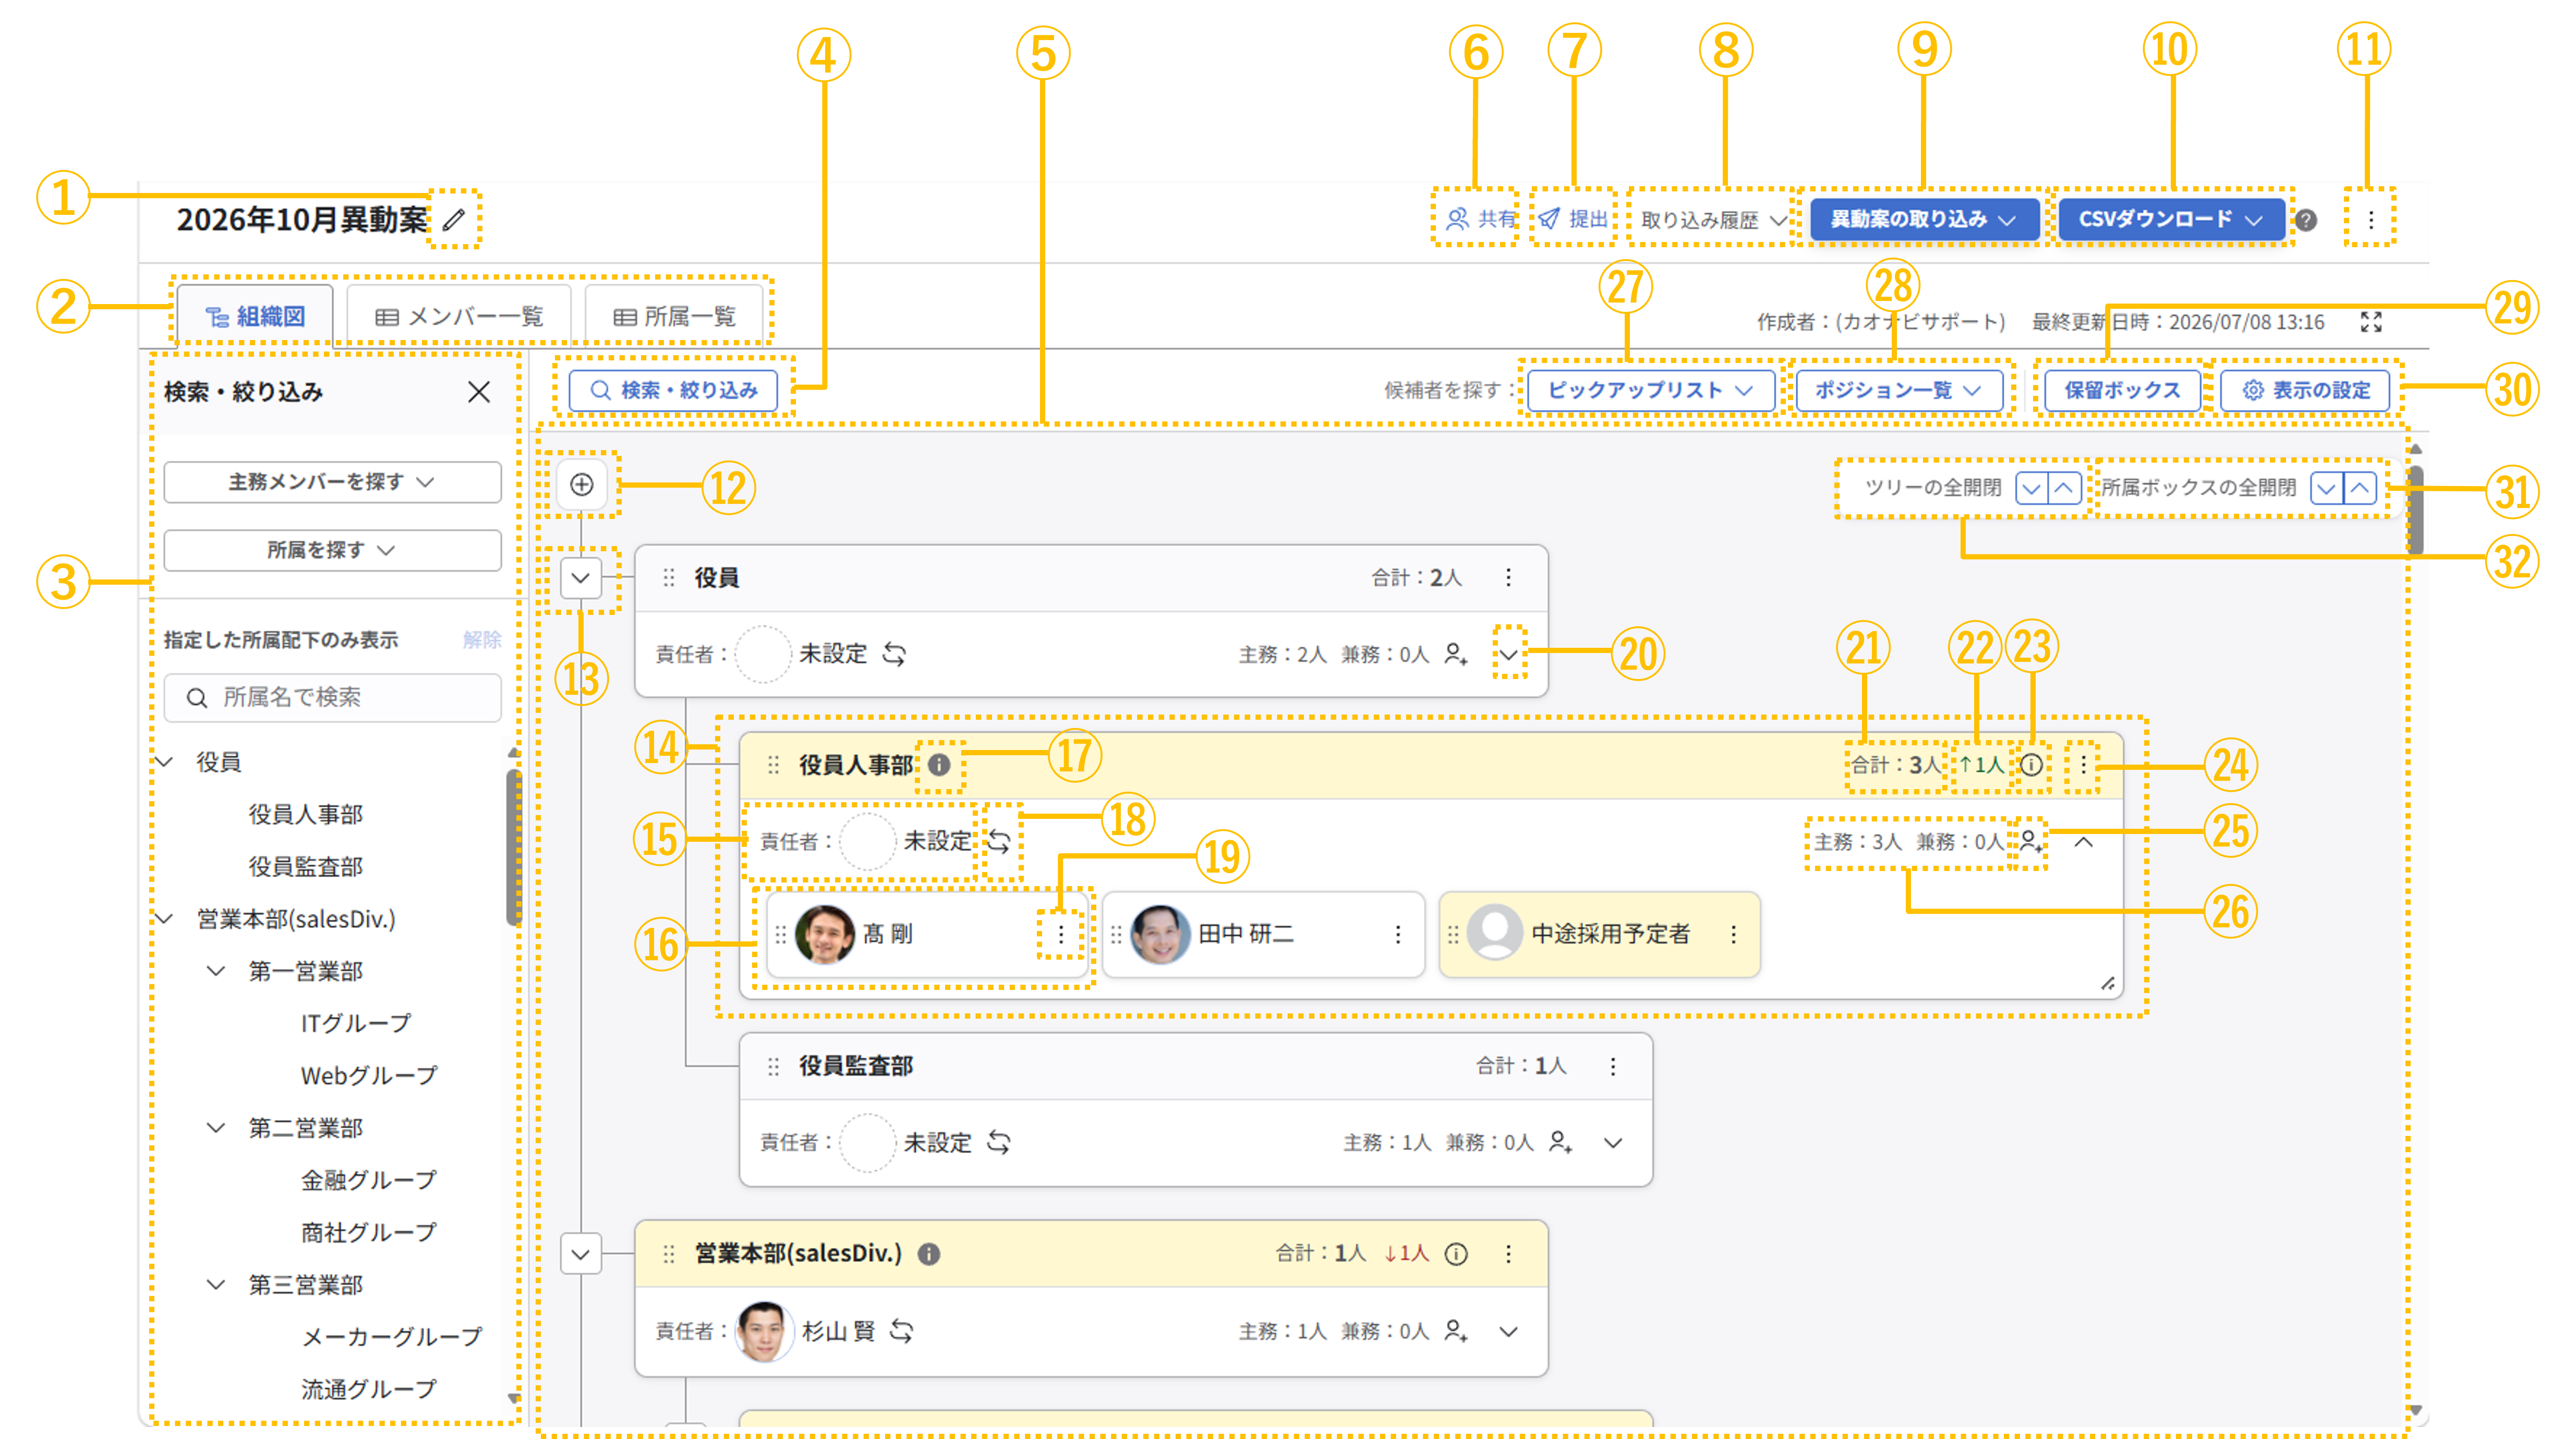Screen dimensions: 2576x1439
Task: Click the swap responsible icon in 役員人事部
Action: 998,841
